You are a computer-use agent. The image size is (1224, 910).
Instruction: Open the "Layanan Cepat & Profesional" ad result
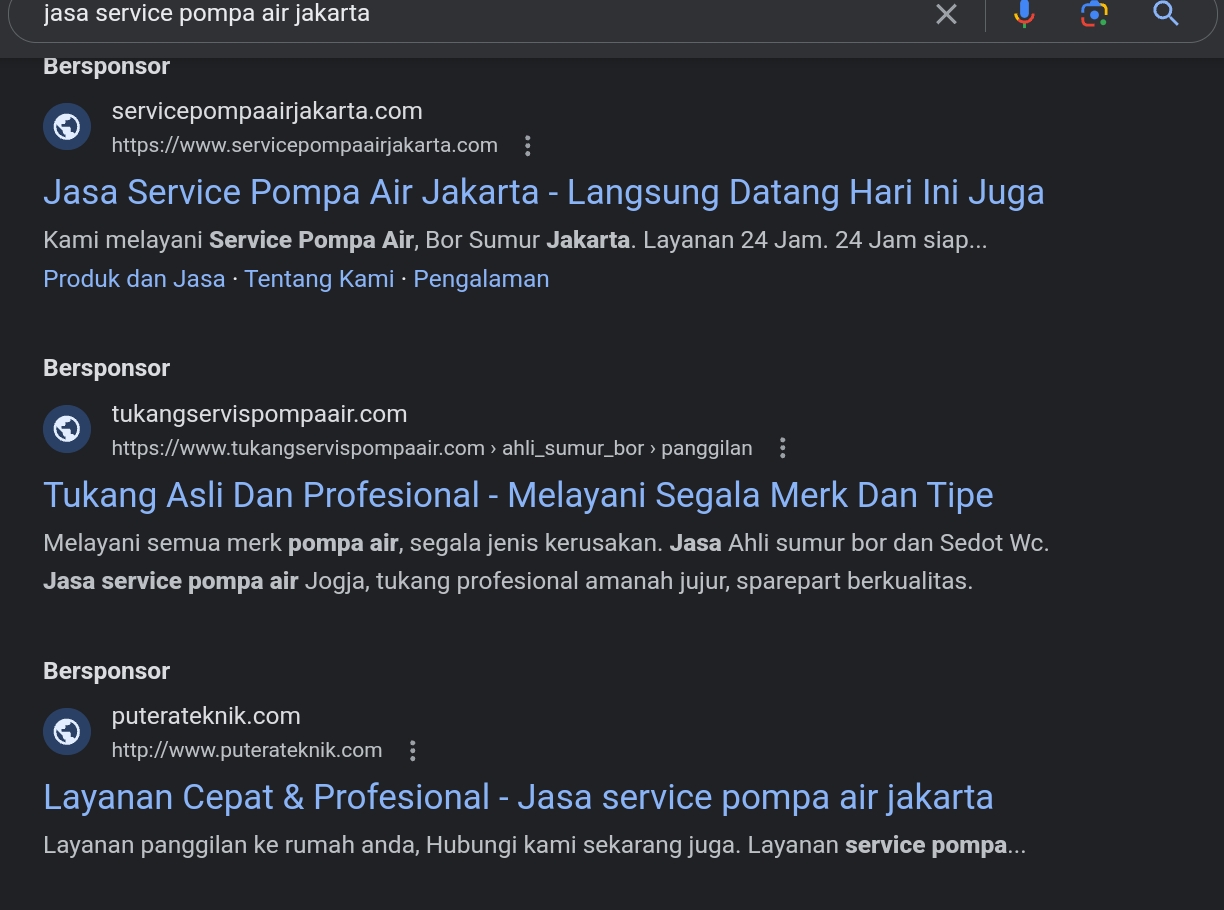pyautogui.click(x=518, y=797)
